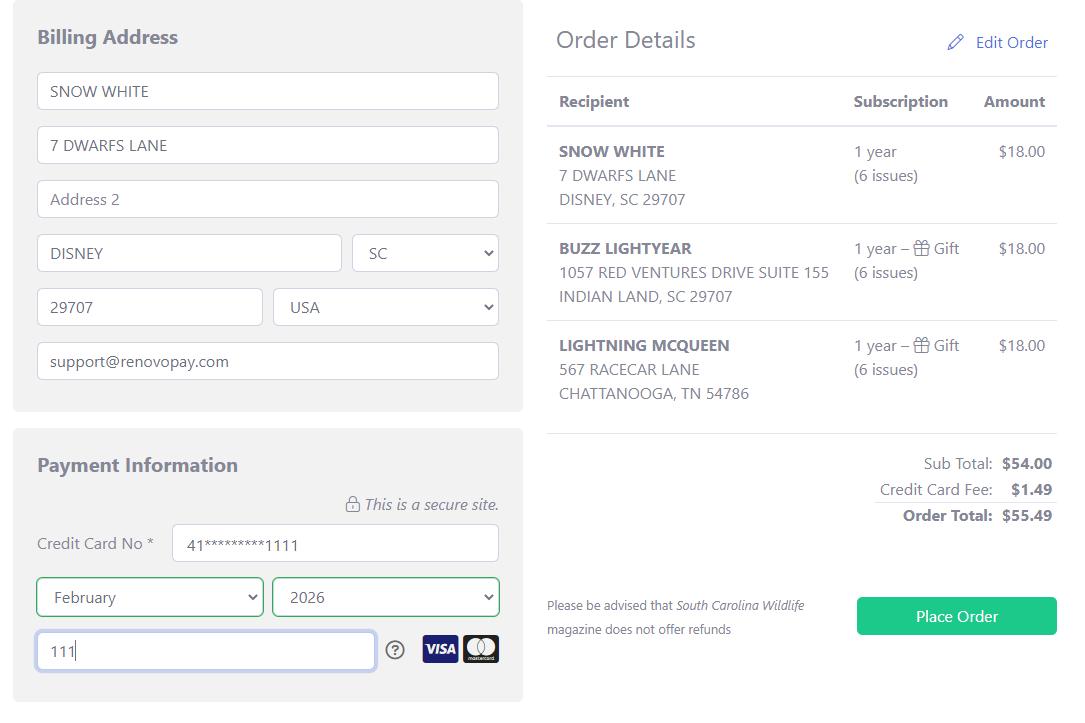Click Buzz Lightyear's gift icon
1085x723 pixels.
click(x=921, y=248)
